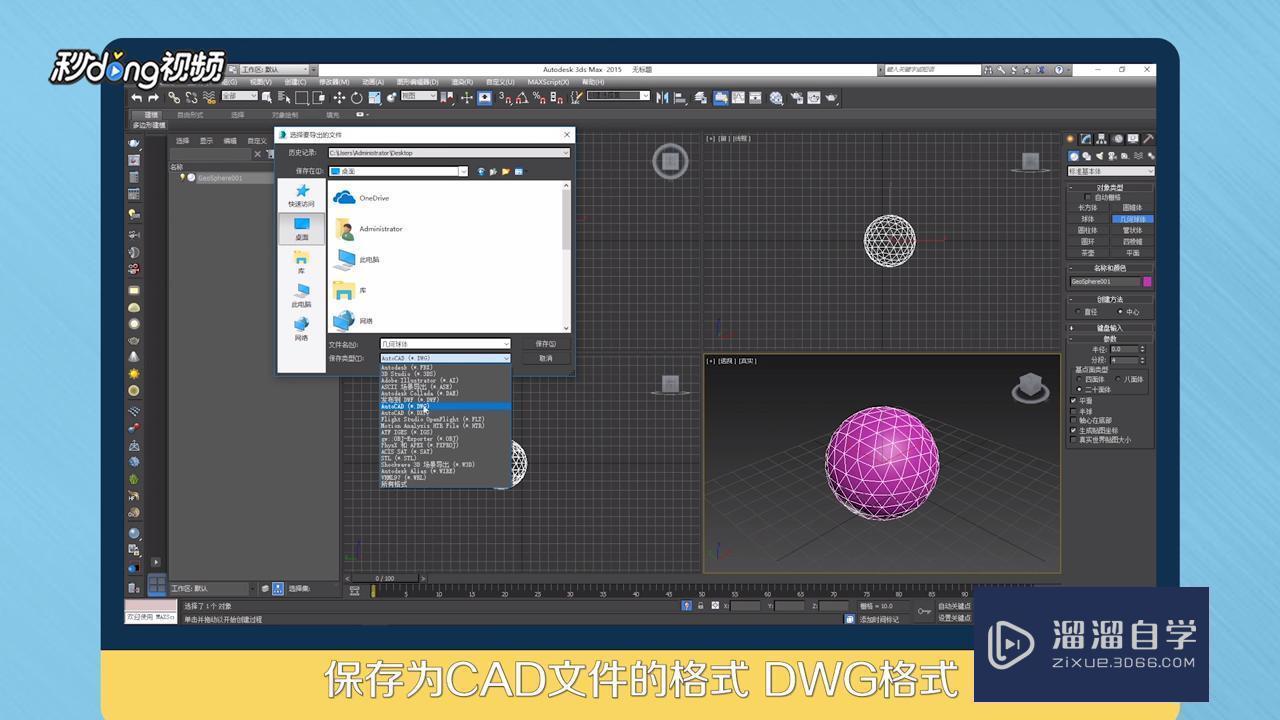Click the 几何球体 object type button

click(1131, 217)
